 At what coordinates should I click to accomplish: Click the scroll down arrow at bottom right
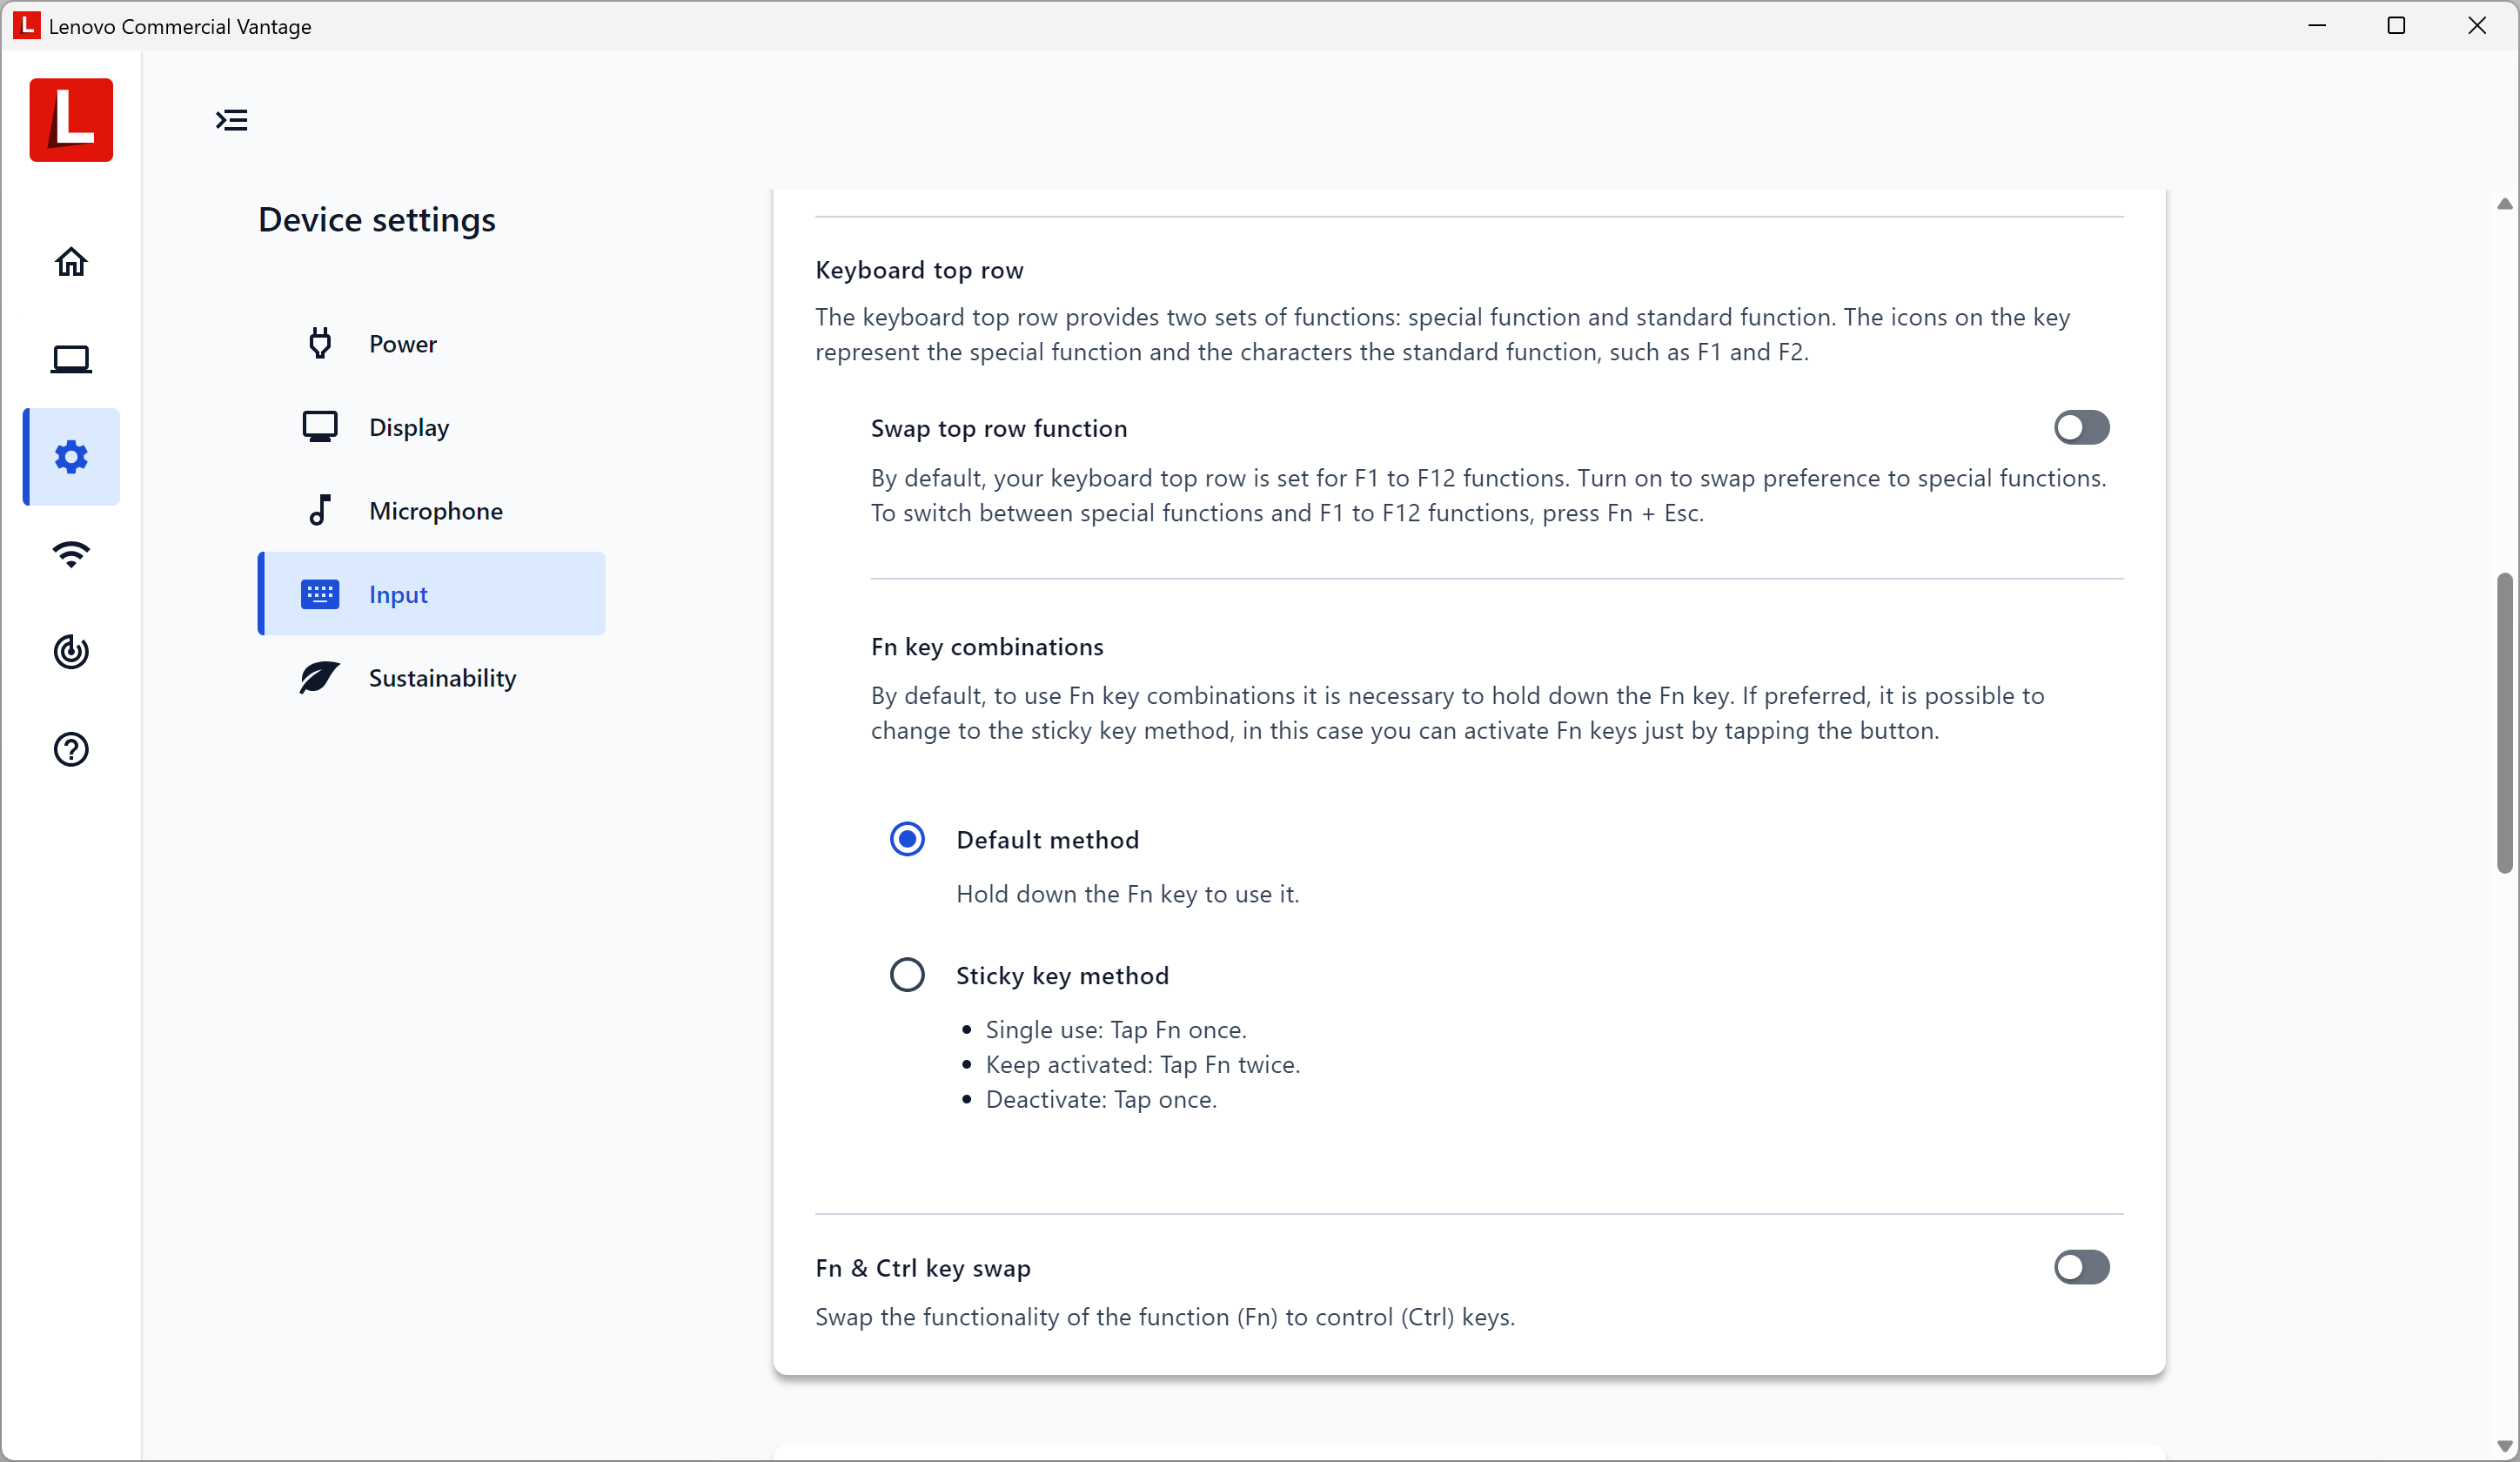[2504, 1446]
